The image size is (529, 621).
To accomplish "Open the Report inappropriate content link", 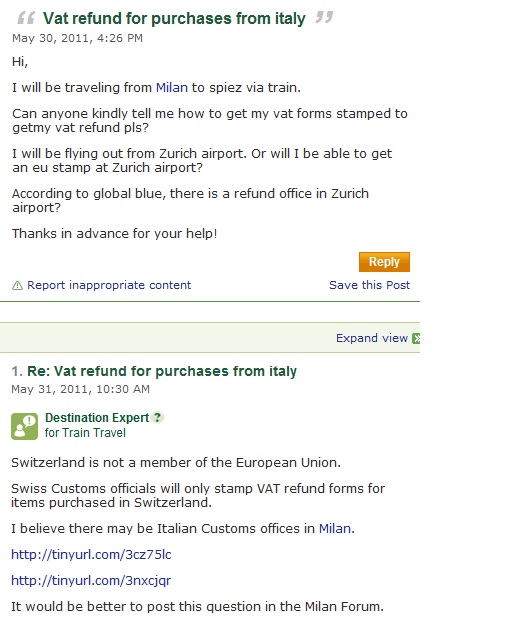I will (109, 285).
